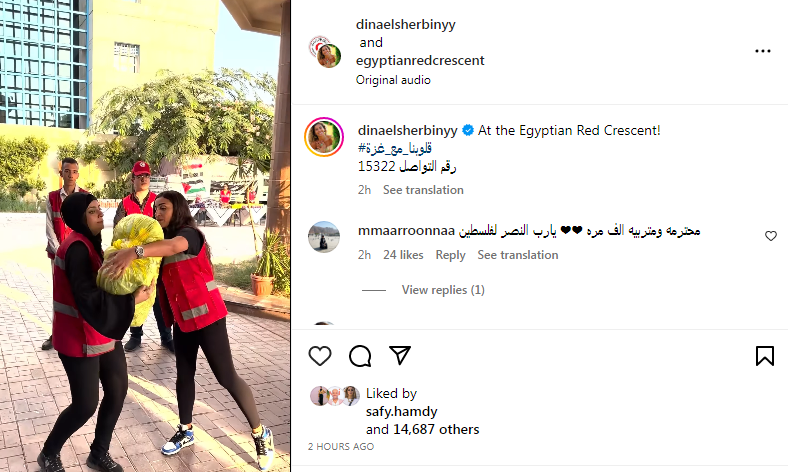788x472 pixels.
Task: View the 24 likes on comment
Action: 403,255
